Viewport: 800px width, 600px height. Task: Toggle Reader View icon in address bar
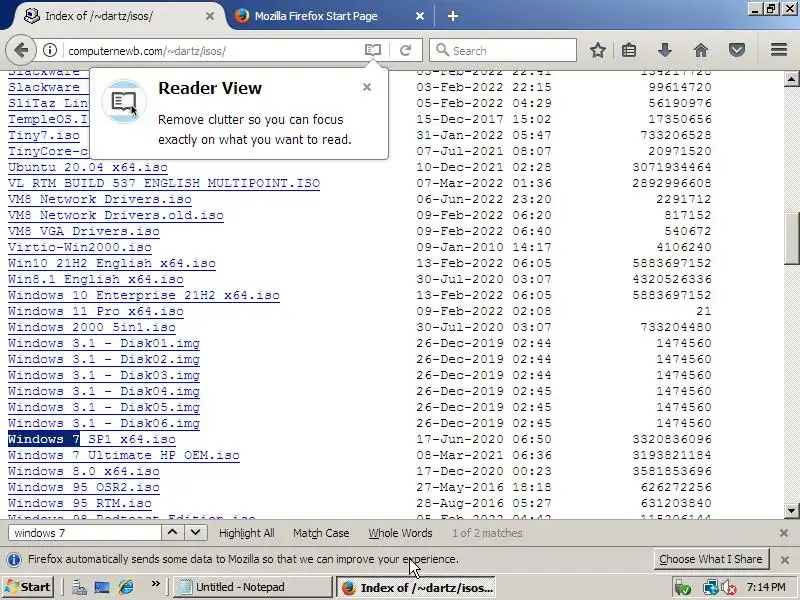coord(373,50)
